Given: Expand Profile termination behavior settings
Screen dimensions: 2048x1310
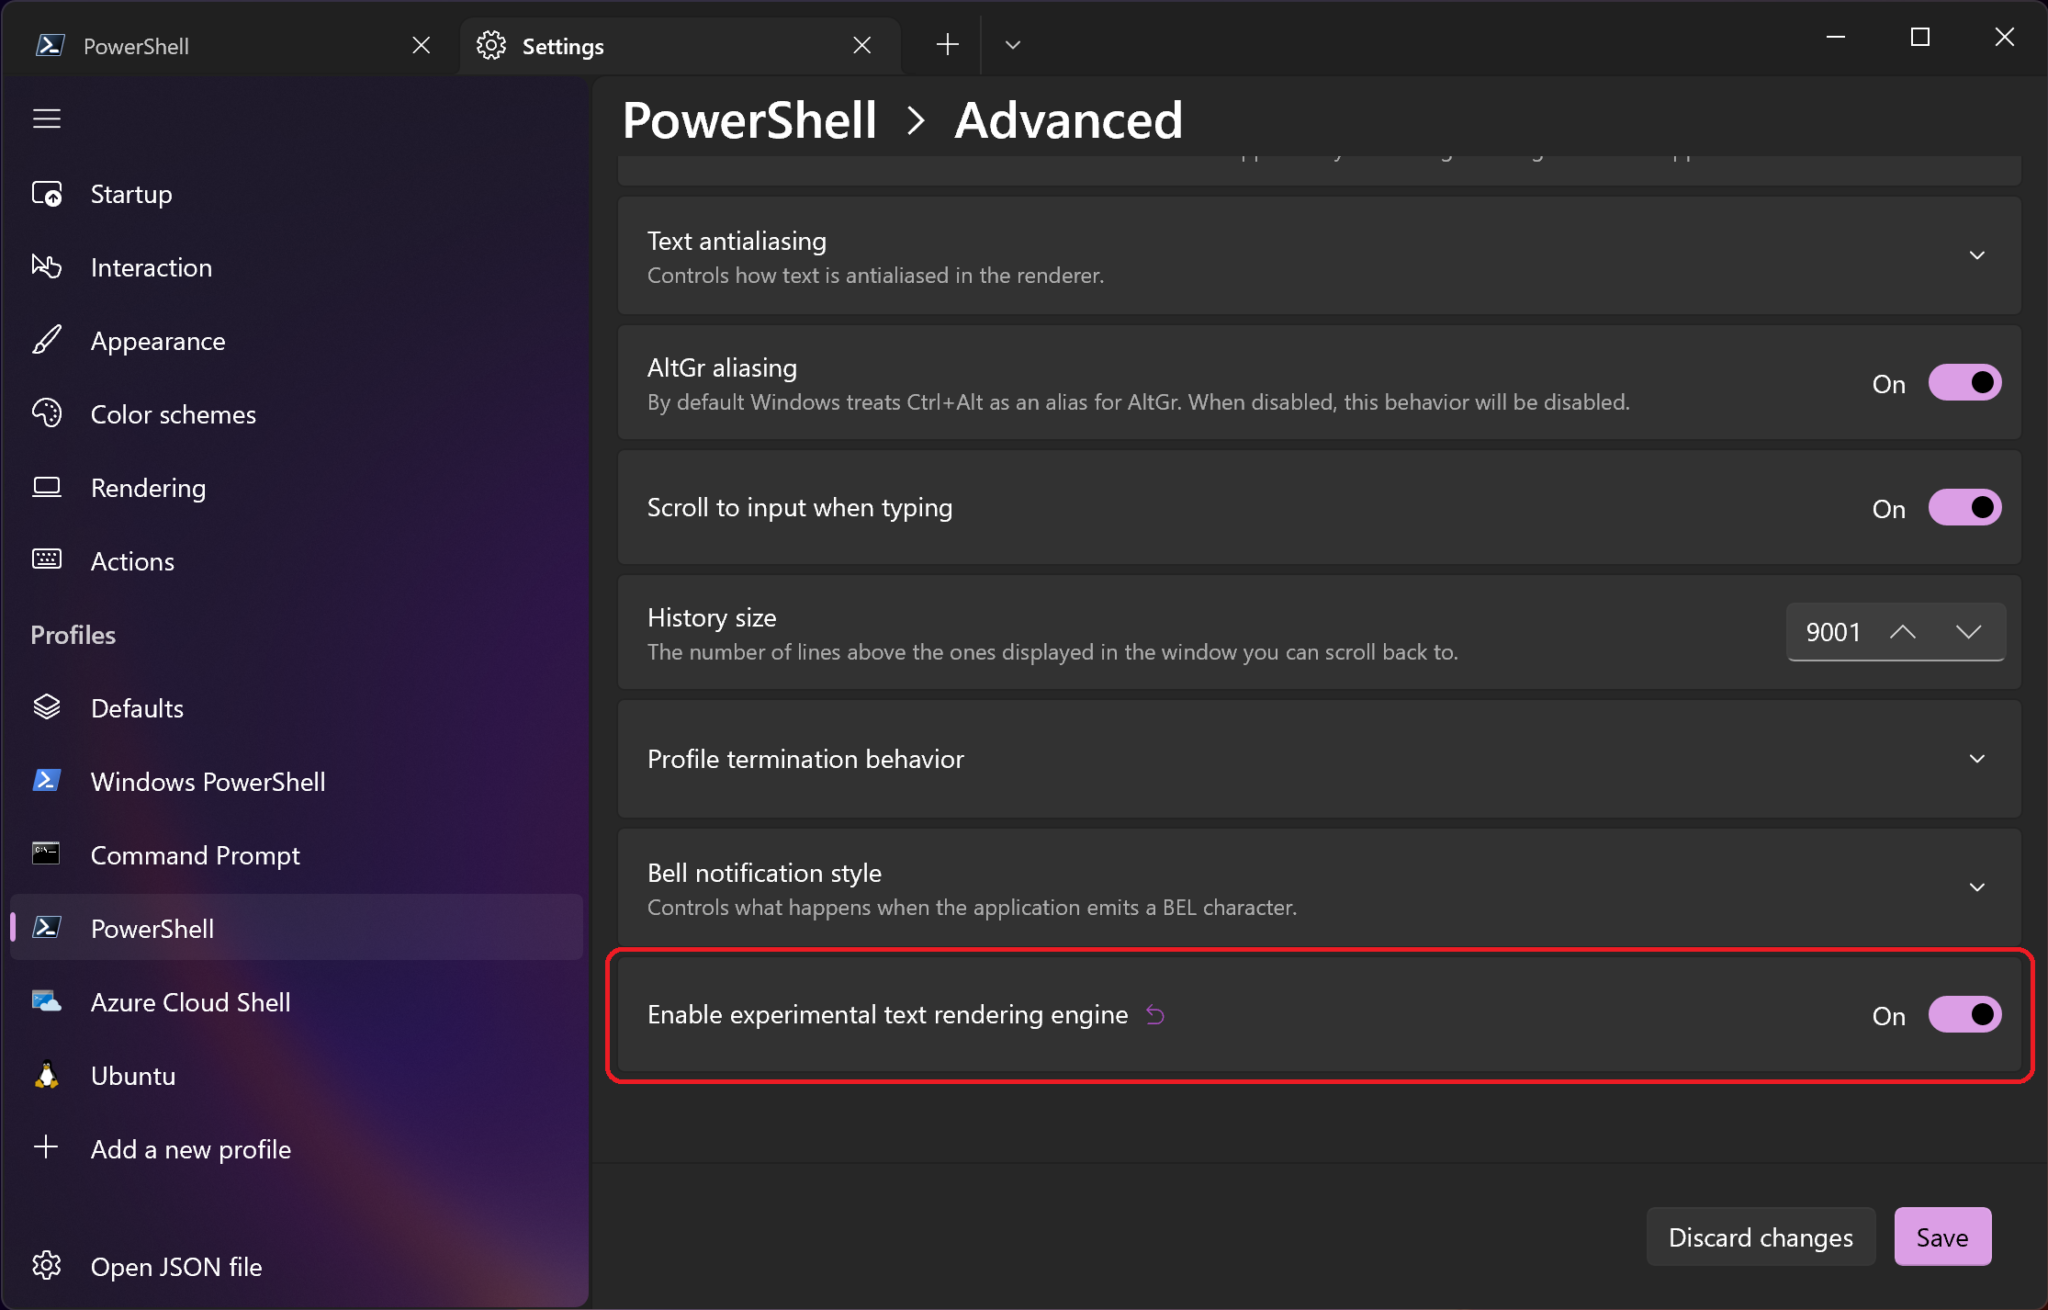Looking at the screenshot, I should pos(1977,759).
